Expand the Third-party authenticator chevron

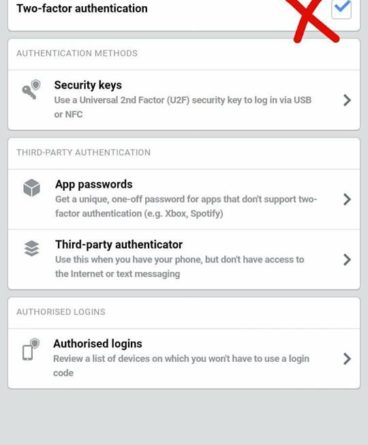coord(347,260)
